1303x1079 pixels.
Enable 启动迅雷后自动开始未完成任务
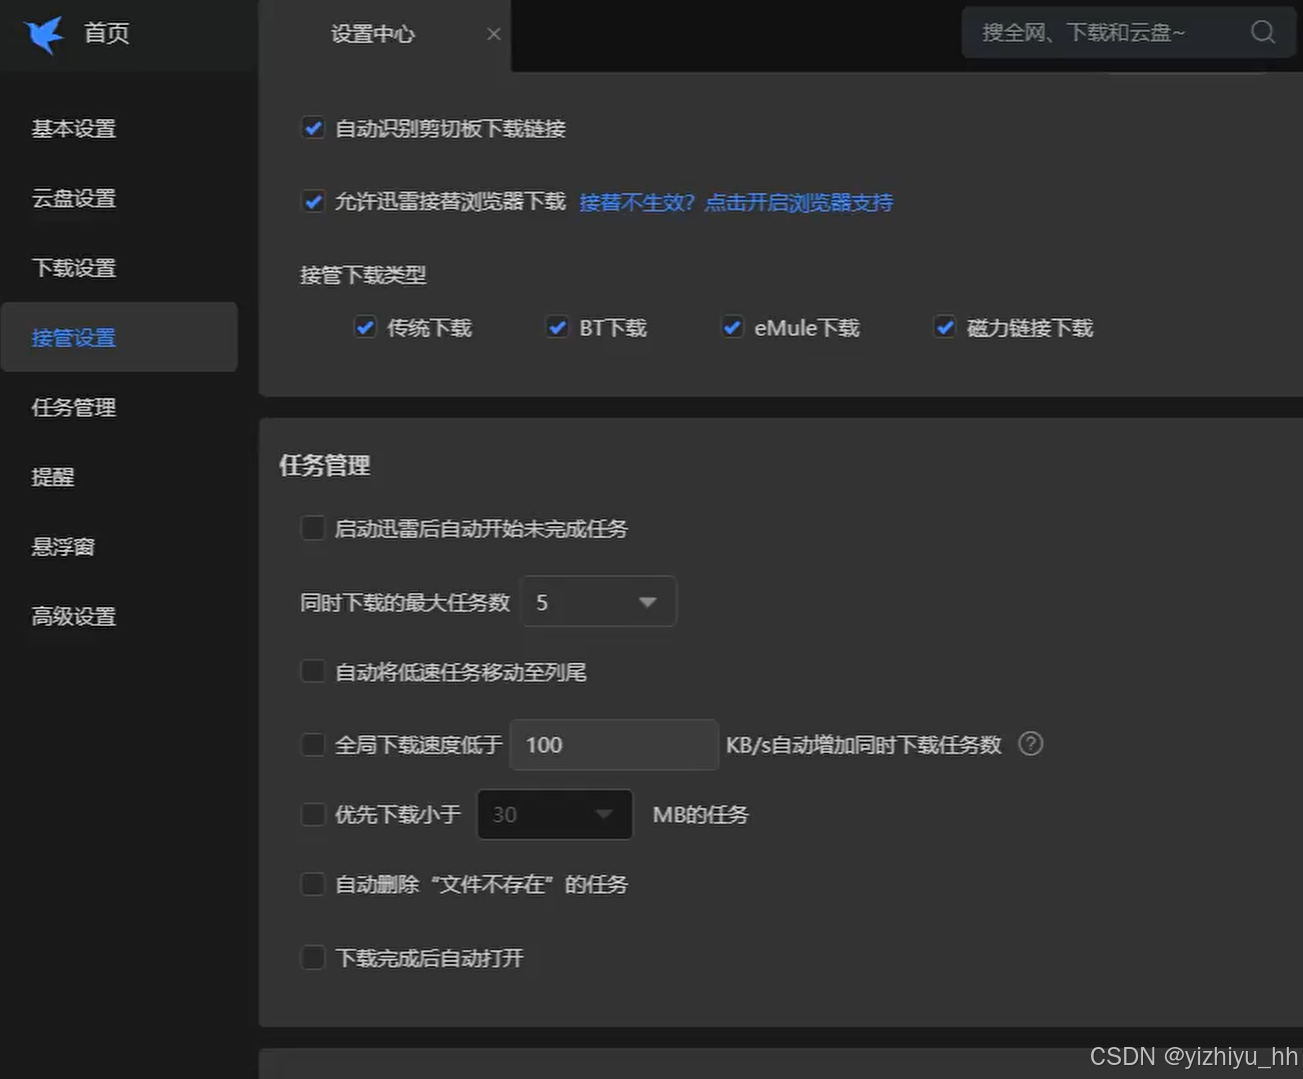(x=313, y=528)
